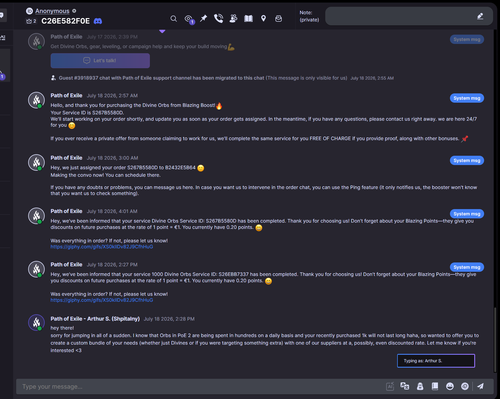Open the emoji picker smiley icon
500x399 pixels.
450,386
